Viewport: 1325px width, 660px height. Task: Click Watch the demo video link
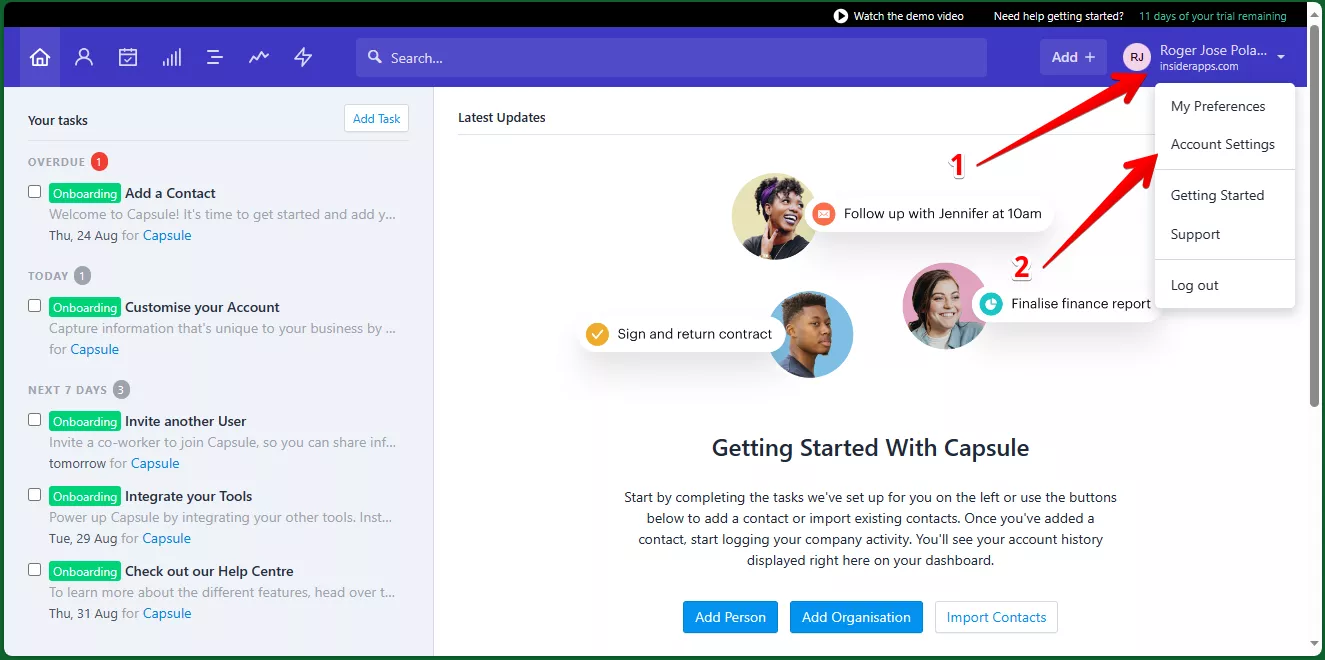pos(908,16)
